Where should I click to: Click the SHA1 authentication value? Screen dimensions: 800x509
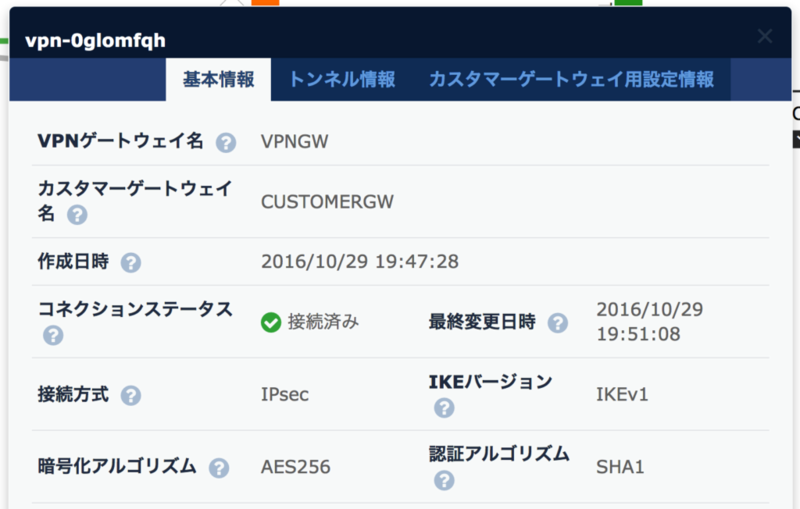click(x=619, y=467)
